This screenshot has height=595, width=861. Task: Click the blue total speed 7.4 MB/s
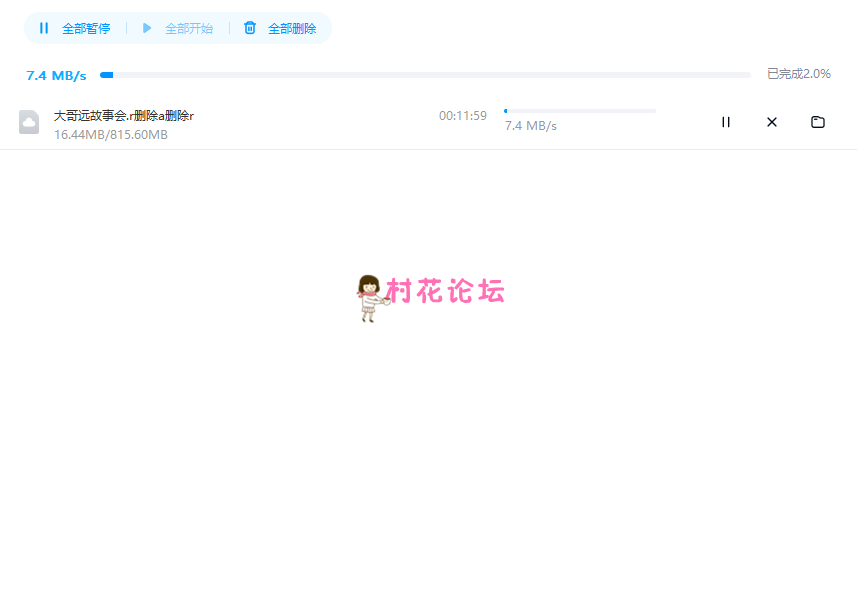pyautogui.click(x=57, y=76)
